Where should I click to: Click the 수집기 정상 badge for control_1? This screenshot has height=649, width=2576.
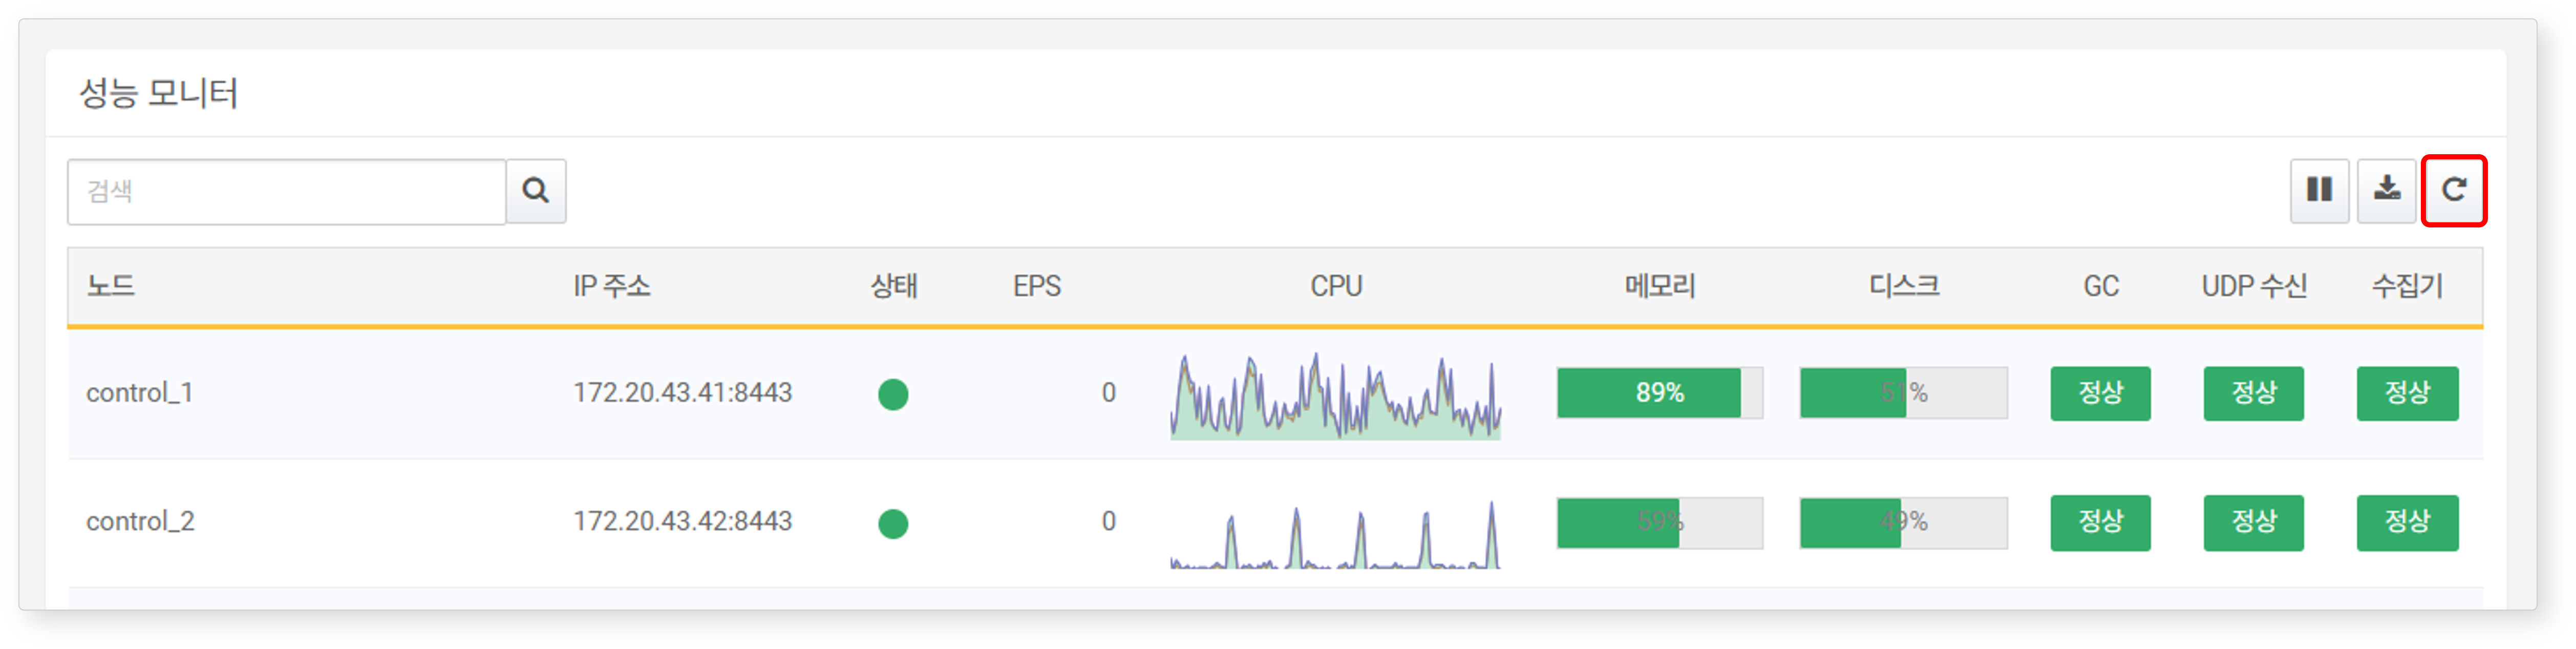click(x=2407, y=393)
